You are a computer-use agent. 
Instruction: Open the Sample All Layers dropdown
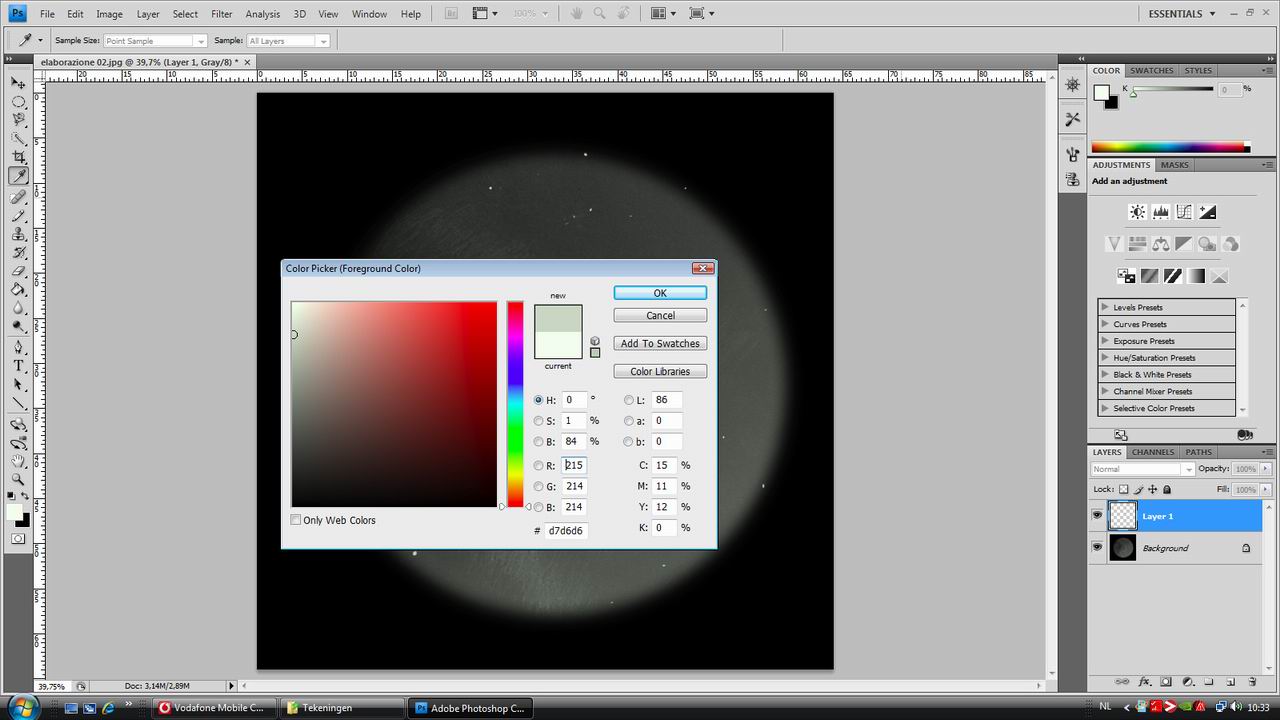[x=288, y=41]
